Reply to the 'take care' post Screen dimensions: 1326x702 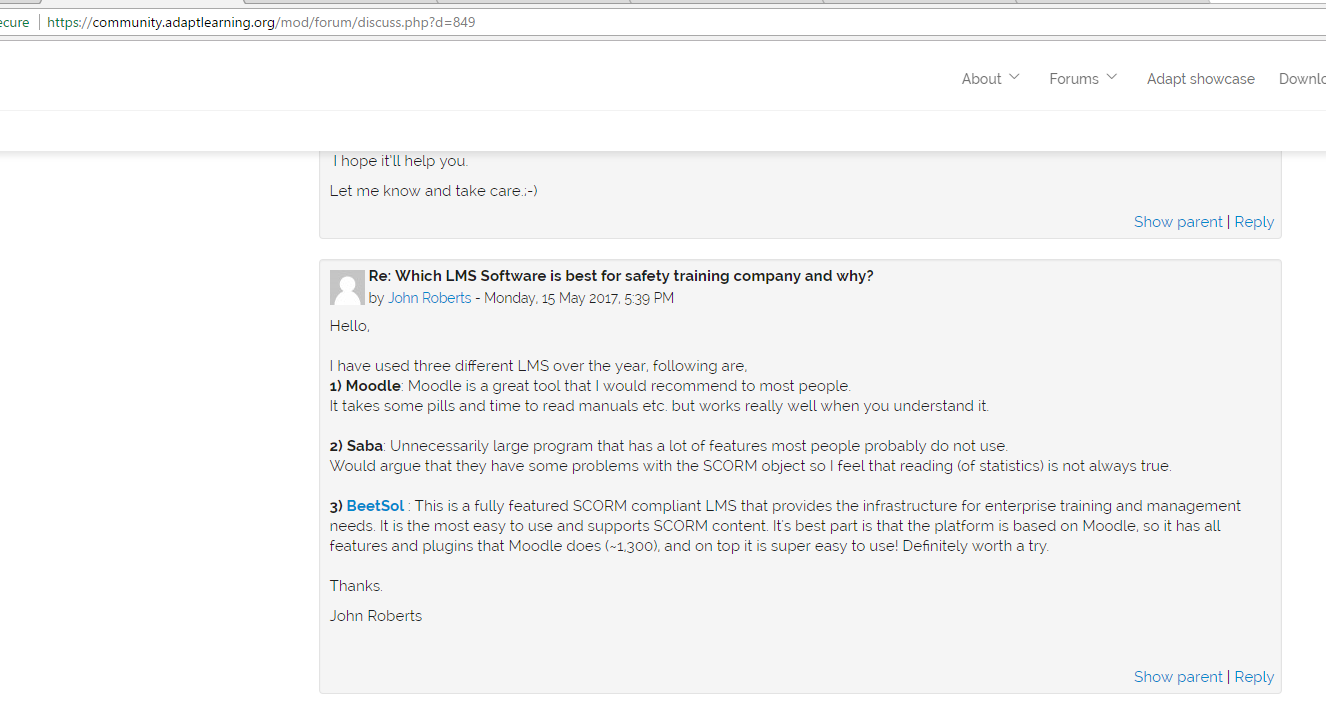(x=1254, y=222)
